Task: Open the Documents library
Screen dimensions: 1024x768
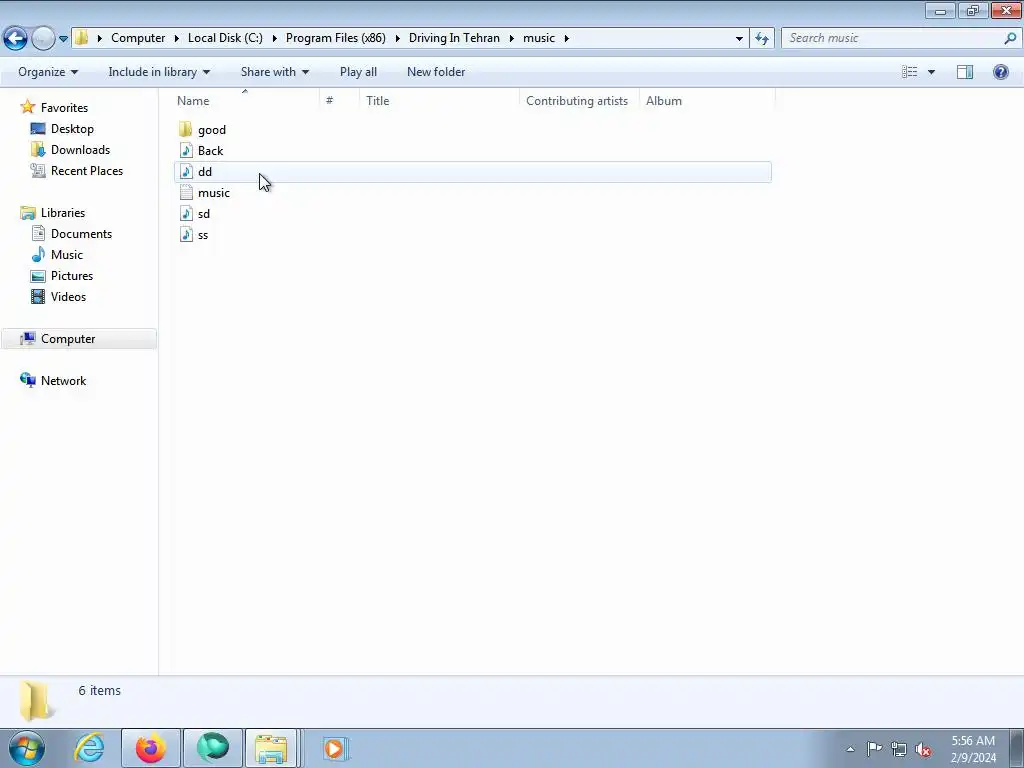Action: coord(81,234)
